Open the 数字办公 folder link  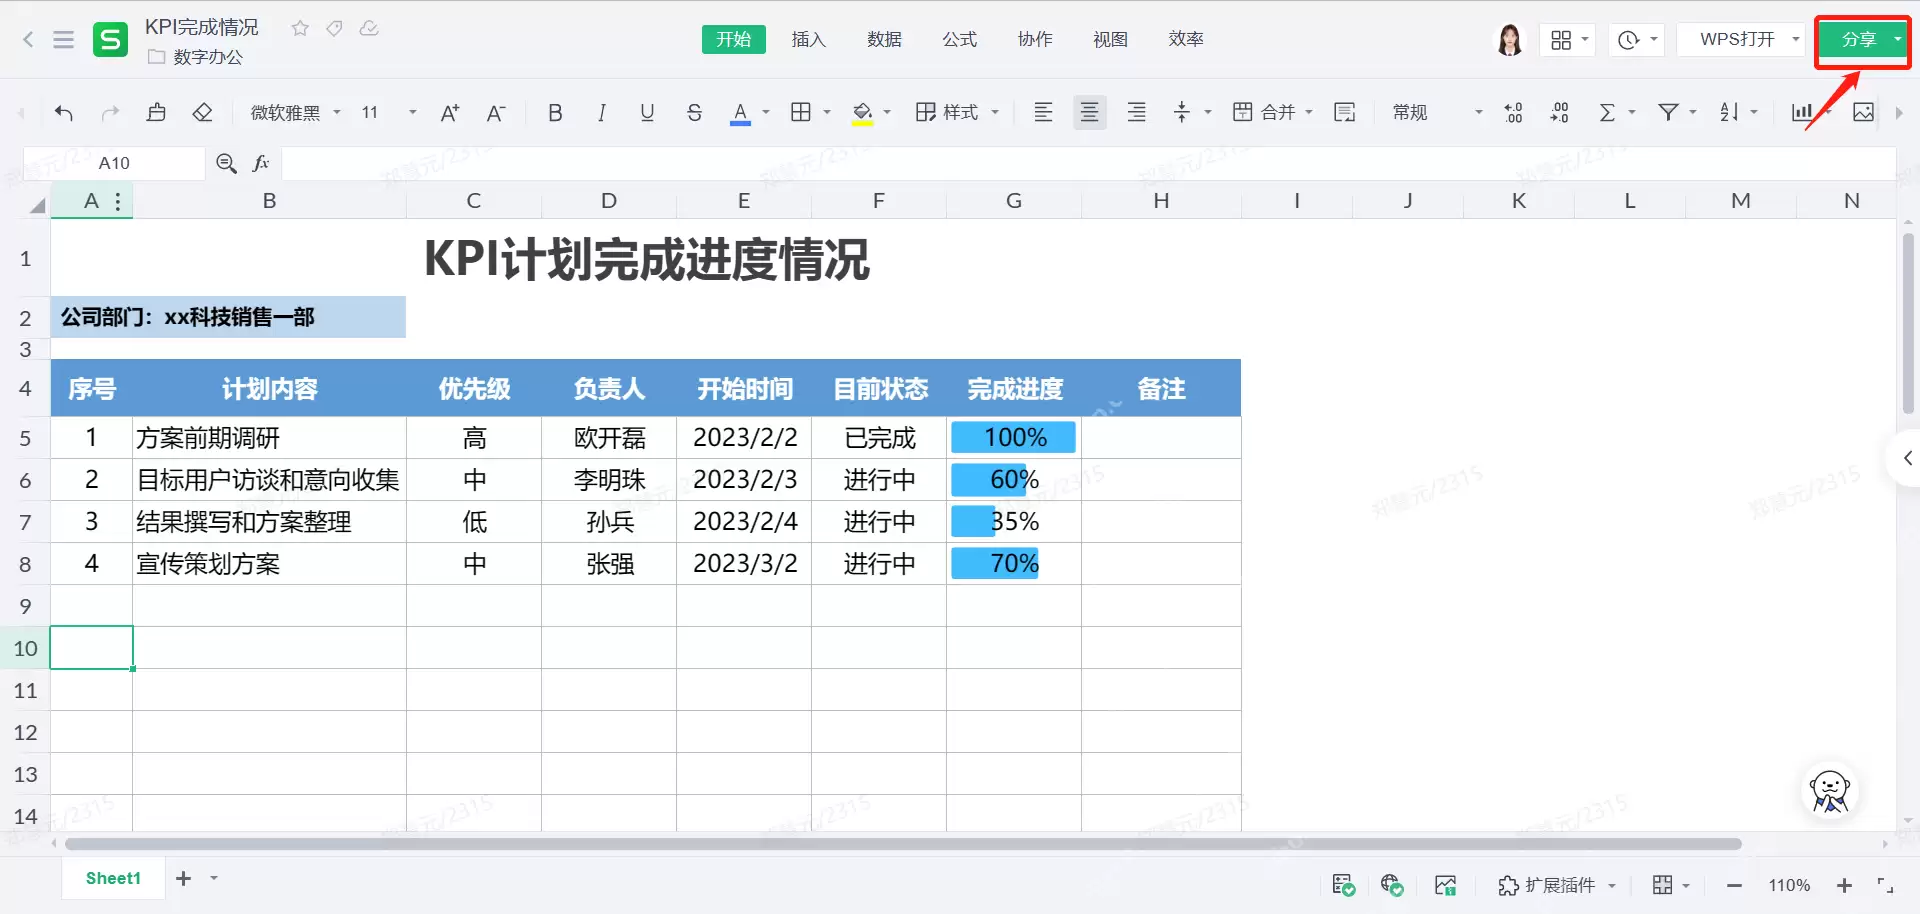196,57
